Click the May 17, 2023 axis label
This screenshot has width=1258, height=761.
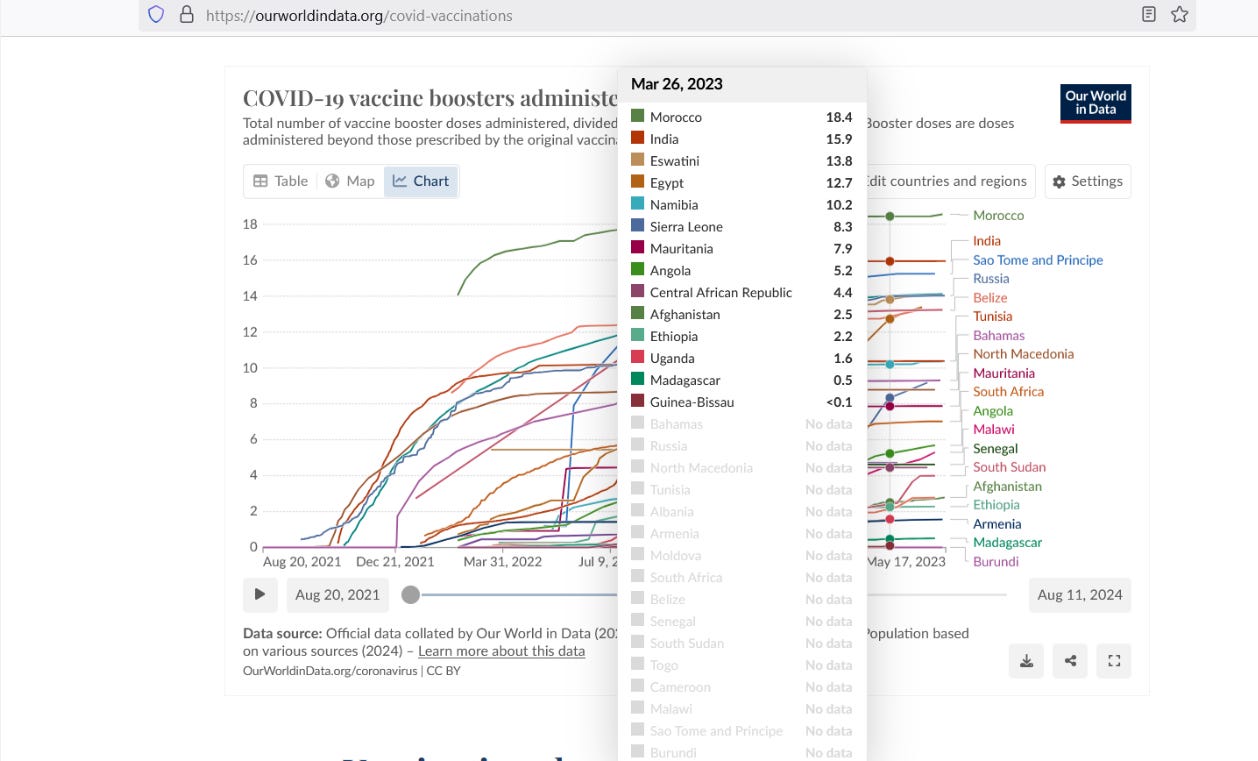[906, 562]
